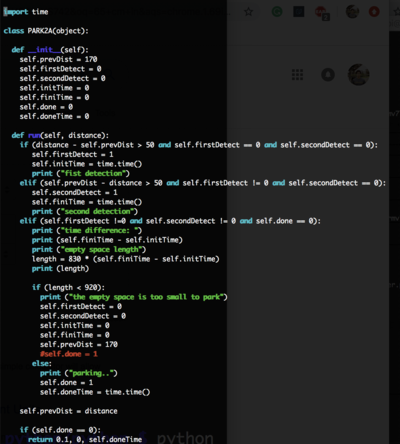Click the print "time difference: " line
This screenshot has width=400, height=444.
tap(87, 230)
